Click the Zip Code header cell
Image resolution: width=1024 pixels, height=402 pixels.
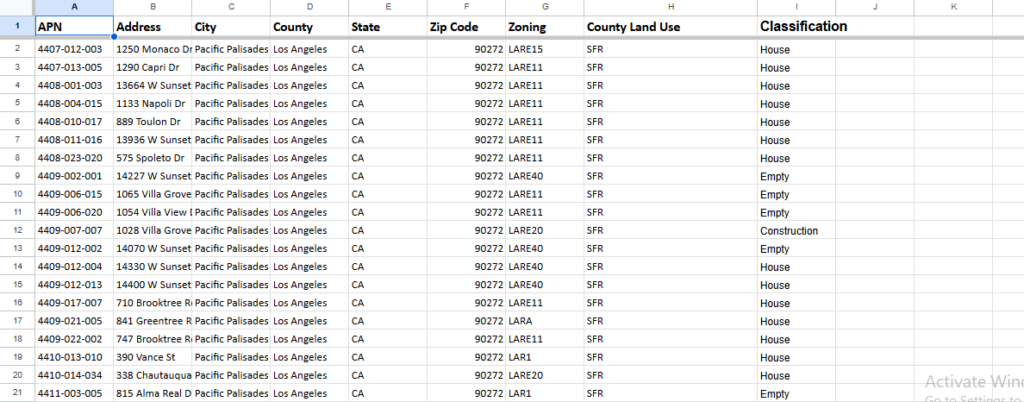(466, 27)
